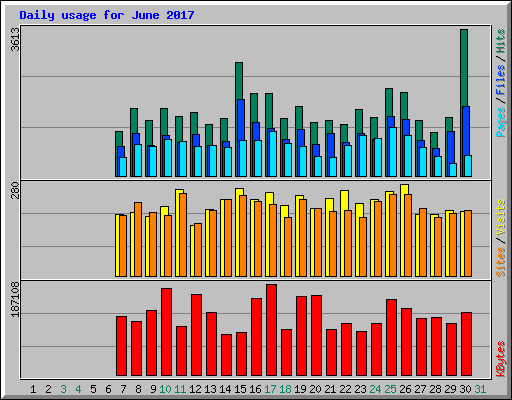Click the 3613 axis maximum label
The image size is (512, 400).
pyautogui.click(x=15, y=39)
